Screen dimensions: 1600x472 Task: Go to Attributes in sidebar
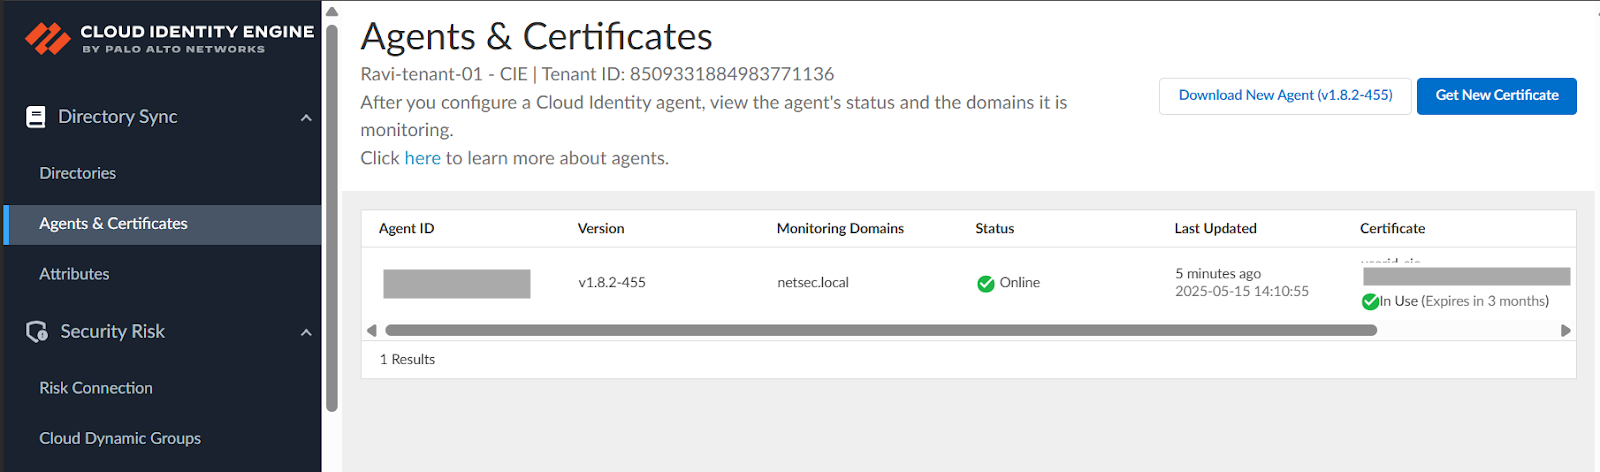(74, 274)
